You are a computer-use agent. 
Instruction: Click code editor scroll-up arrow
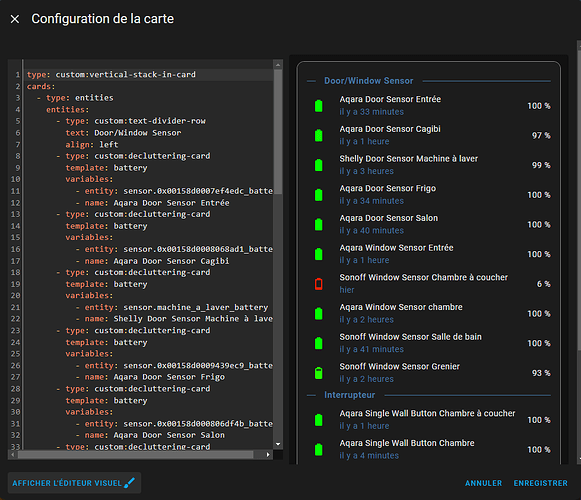pyautogui.click(x=278, y=65)
